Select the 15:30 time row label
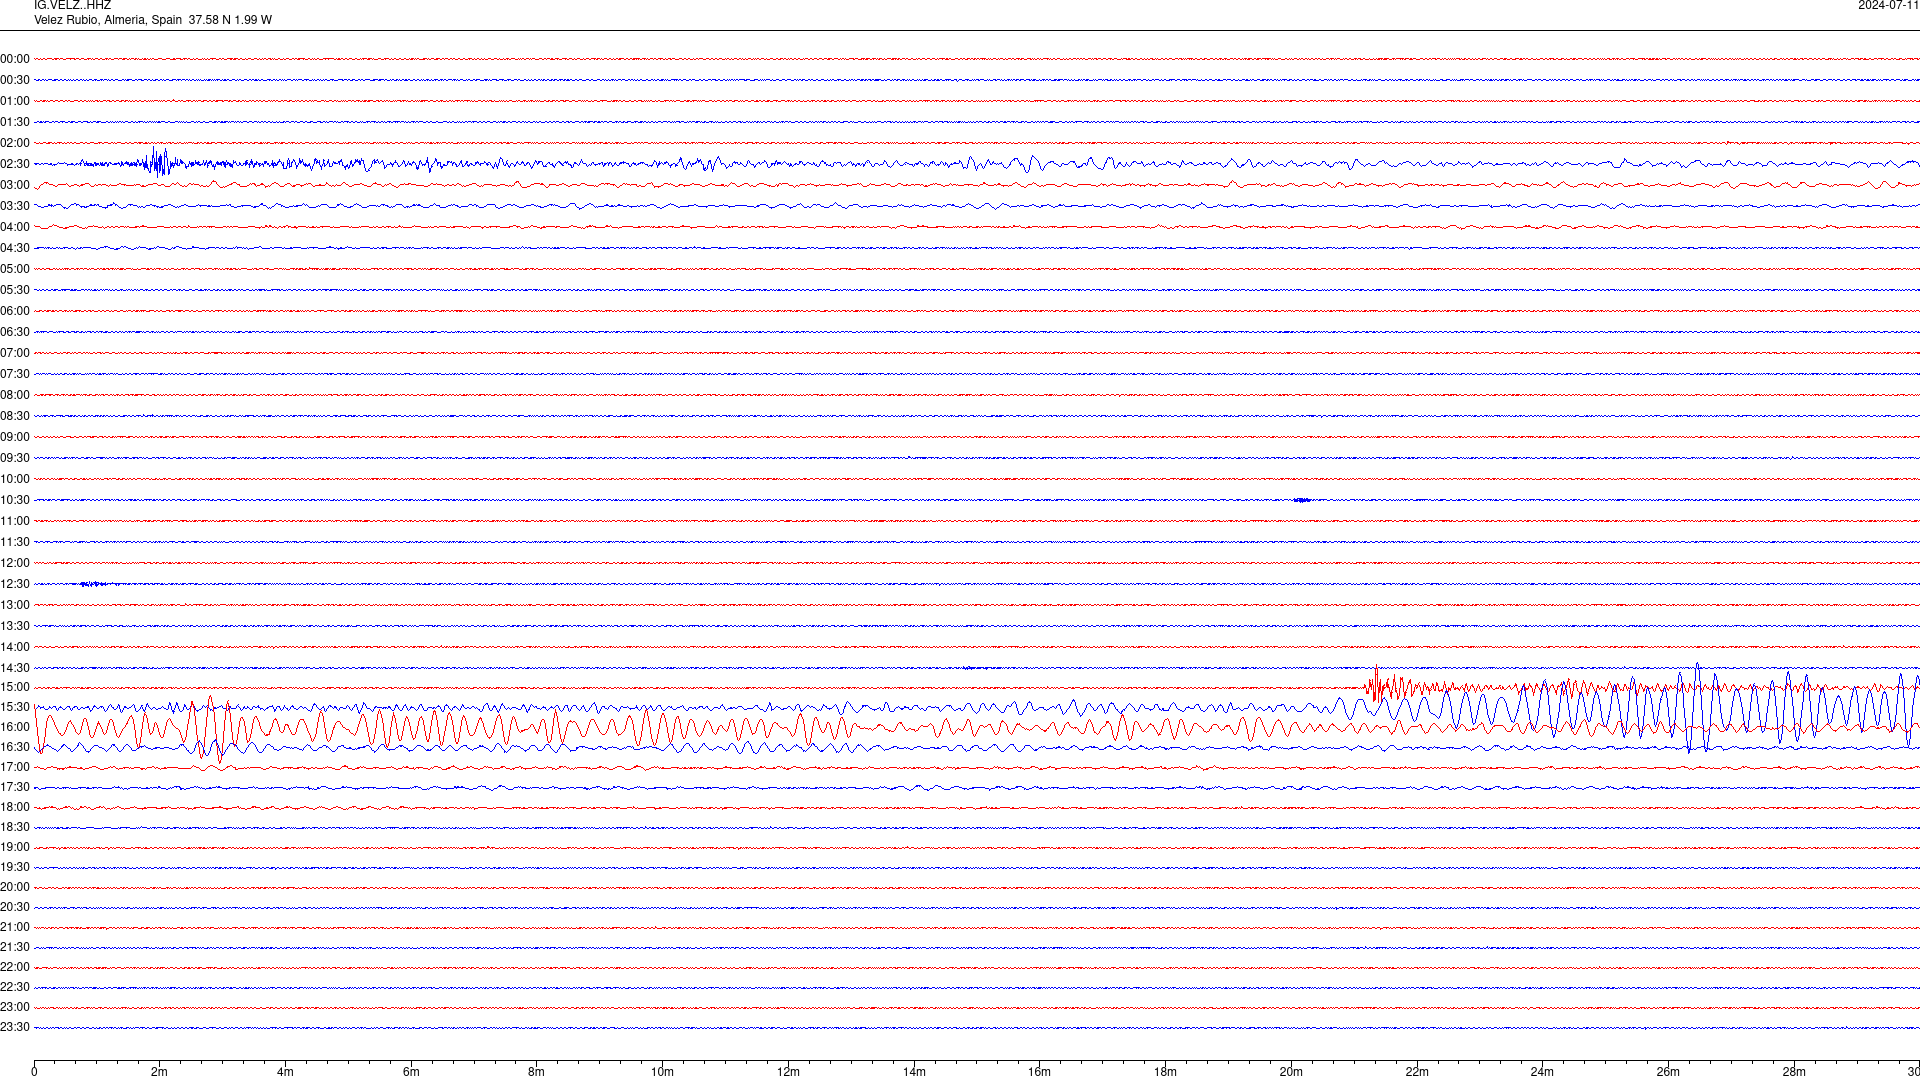Screen dimensions: 1920x1080 15,707
